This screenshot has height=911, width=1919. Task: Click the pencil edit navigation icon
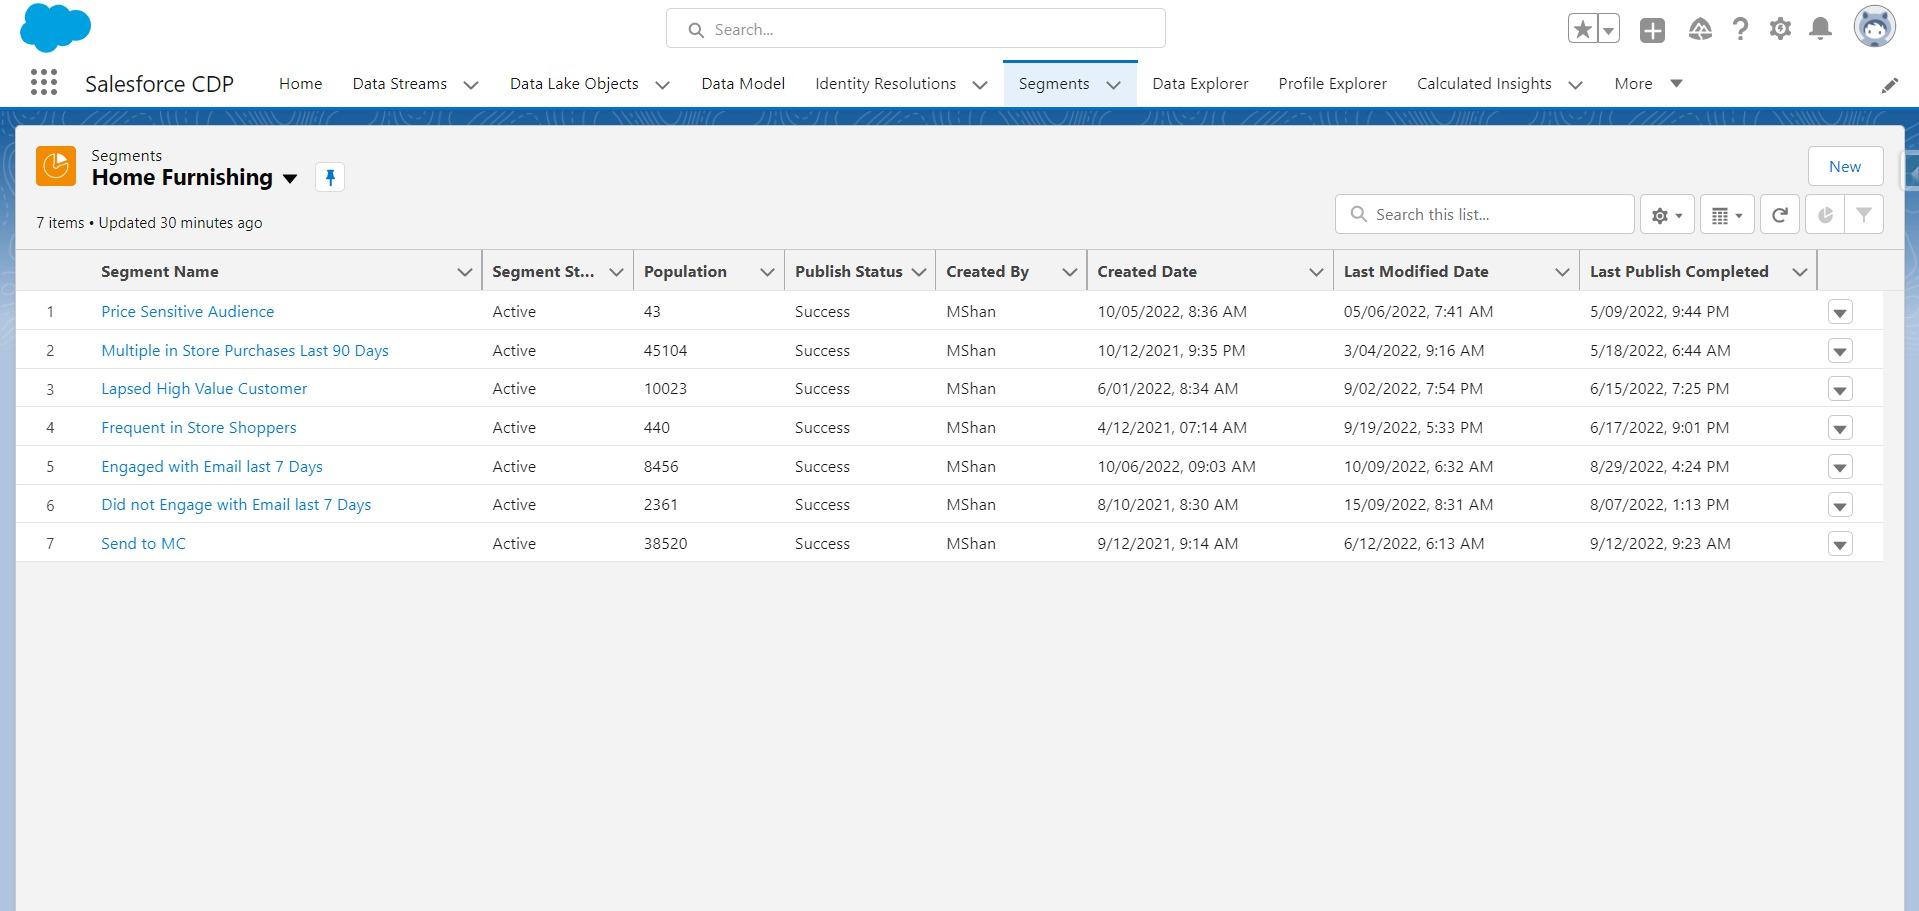[1889, 85]
